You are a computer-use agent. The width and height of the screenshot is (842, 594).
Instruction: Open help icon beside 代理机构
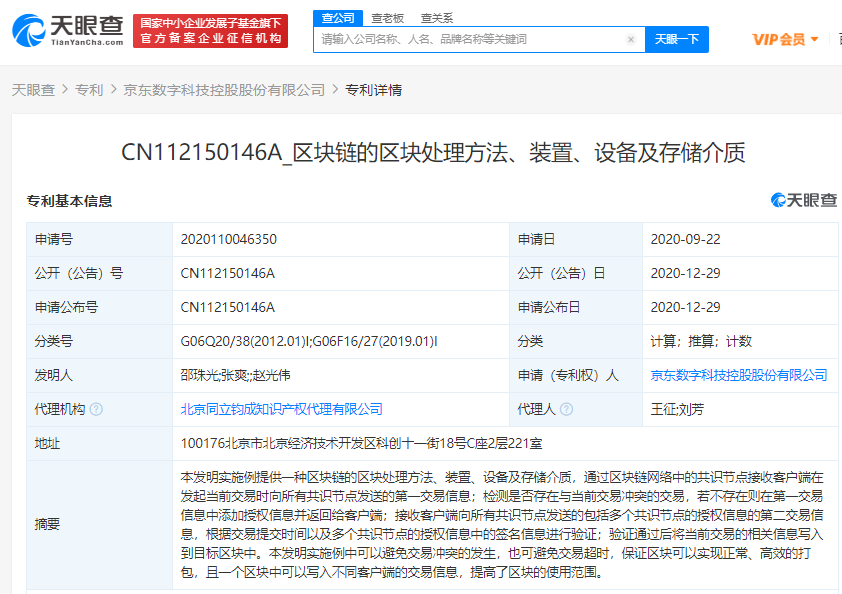coord(96,409)
